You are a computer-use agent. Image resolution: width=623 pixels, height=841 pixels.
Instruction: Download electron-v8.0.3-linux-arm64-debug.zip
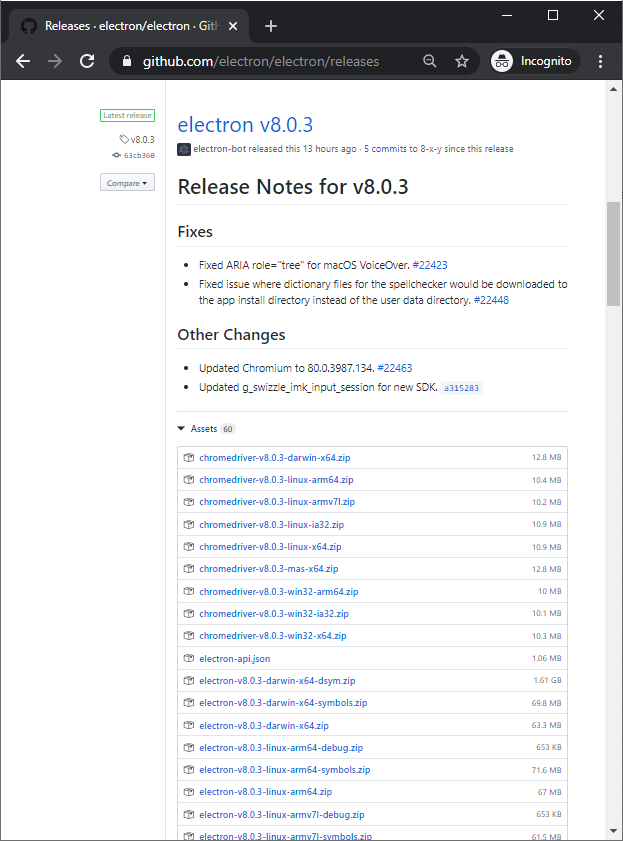[281, 748]
